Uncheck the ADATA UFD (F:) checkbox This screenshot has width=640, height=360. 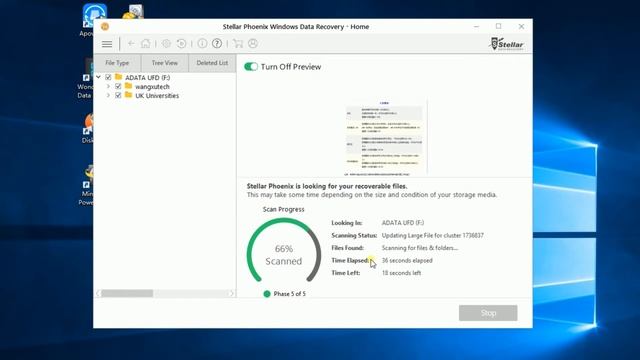108,77
